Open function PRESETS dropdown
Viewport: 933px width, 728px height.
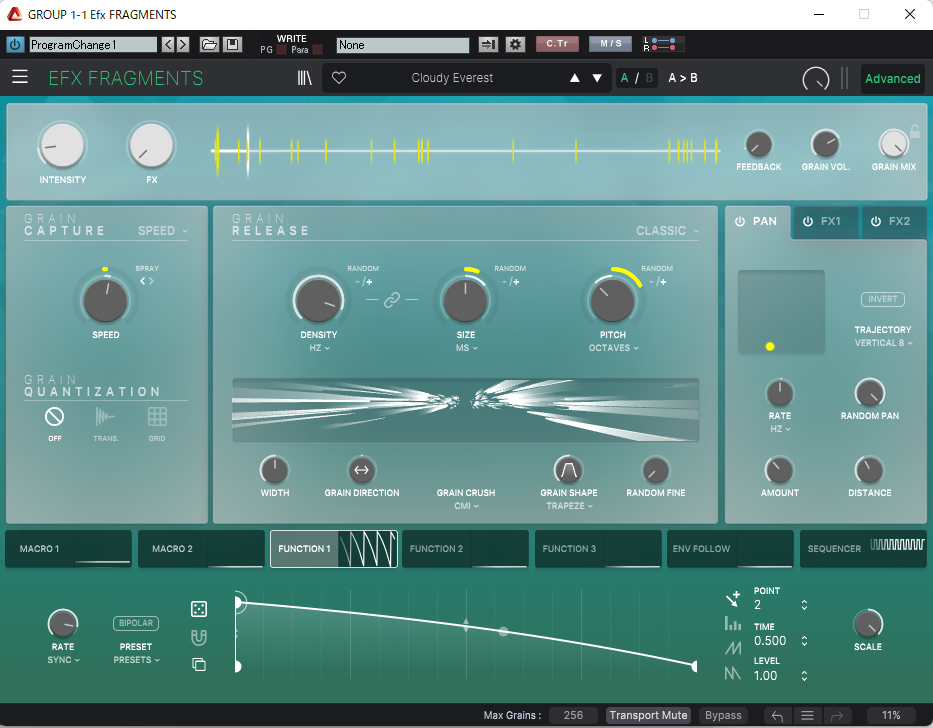pos(136,660)
